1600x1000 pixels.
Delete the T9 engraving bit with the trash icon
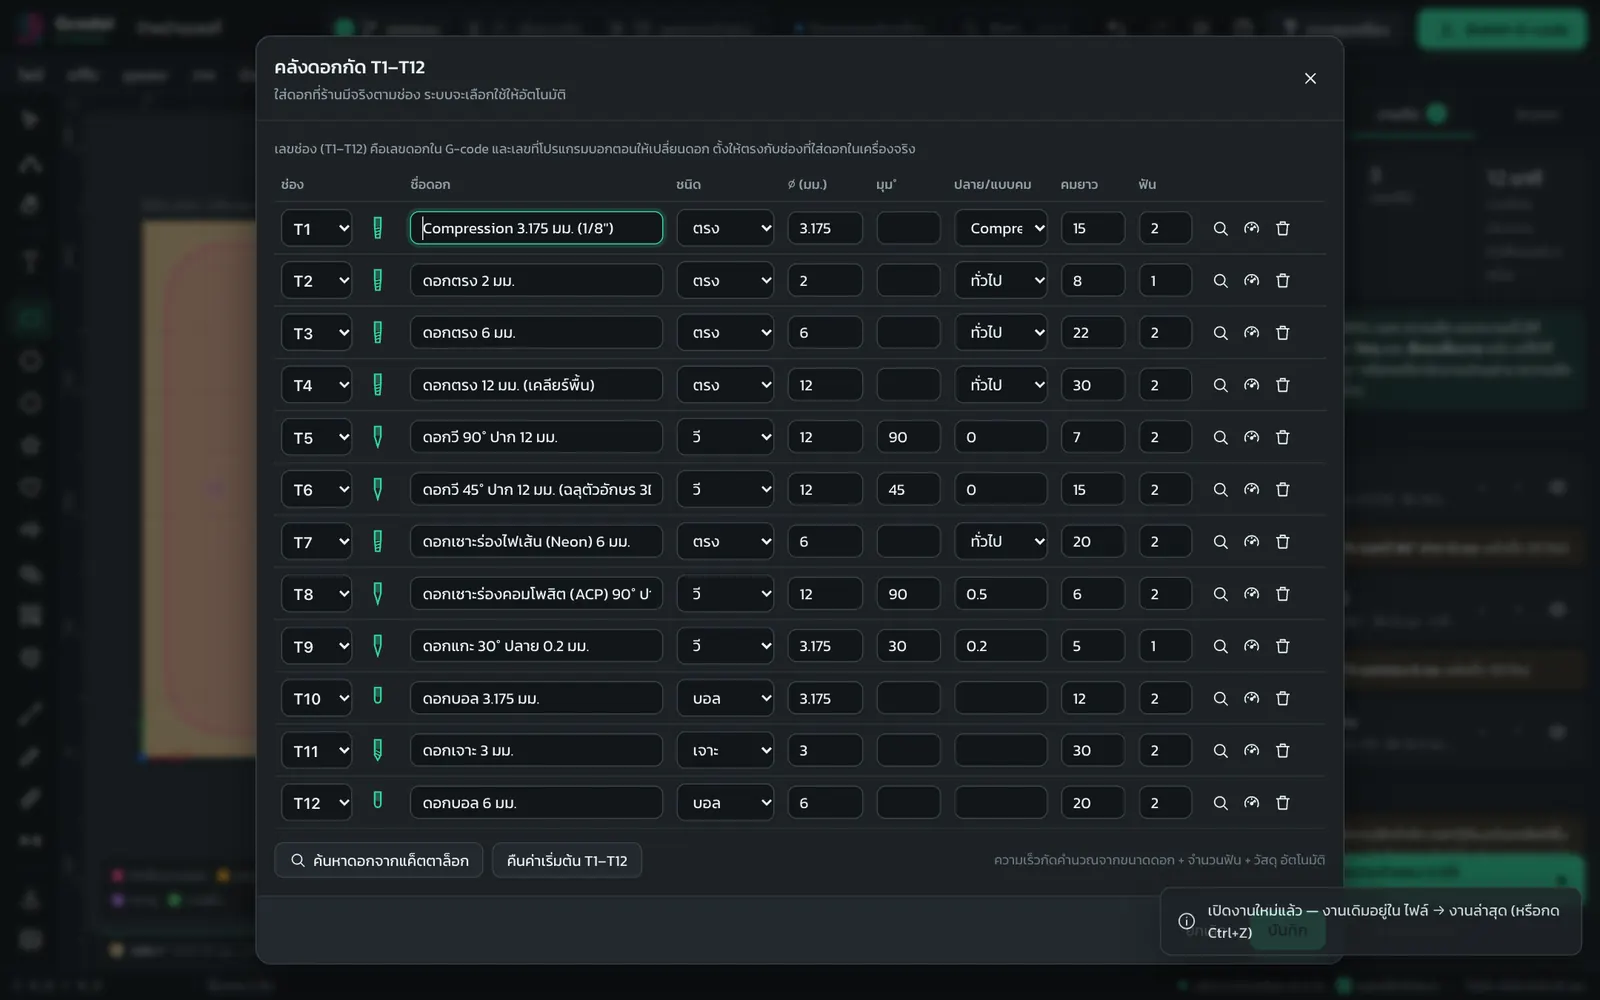coord(1283,646)
